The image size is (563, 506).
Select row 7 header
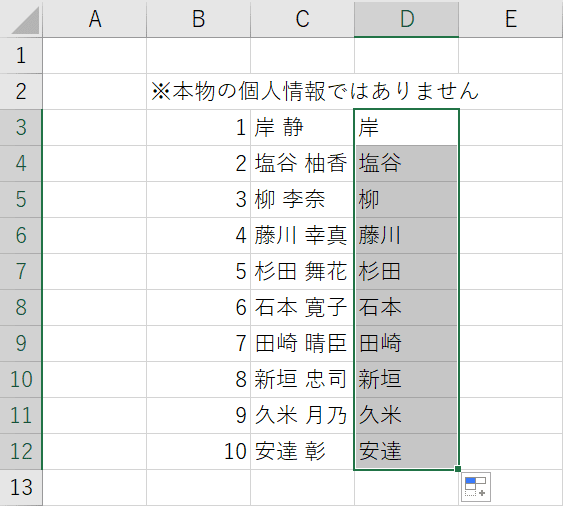click(x=21, y=271)
